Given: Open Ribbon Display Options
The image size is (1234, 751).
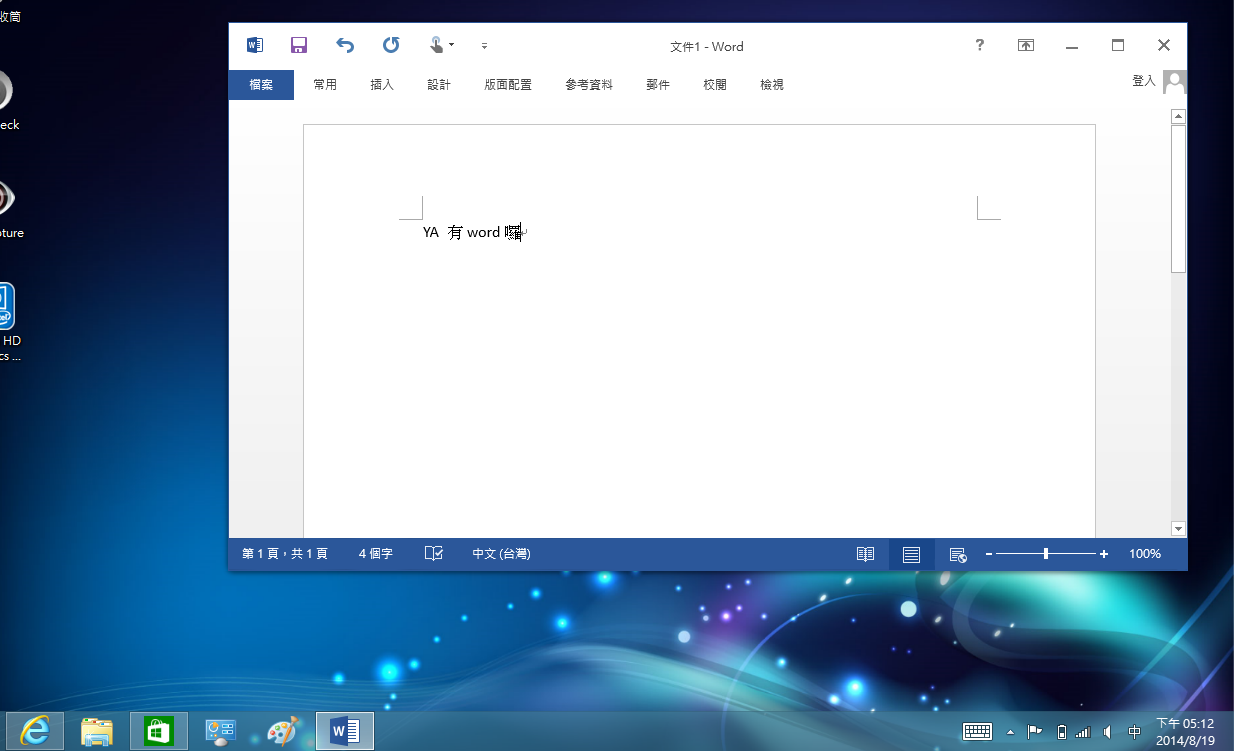Looking at the screenshot, I should (x=1026, y=45).
